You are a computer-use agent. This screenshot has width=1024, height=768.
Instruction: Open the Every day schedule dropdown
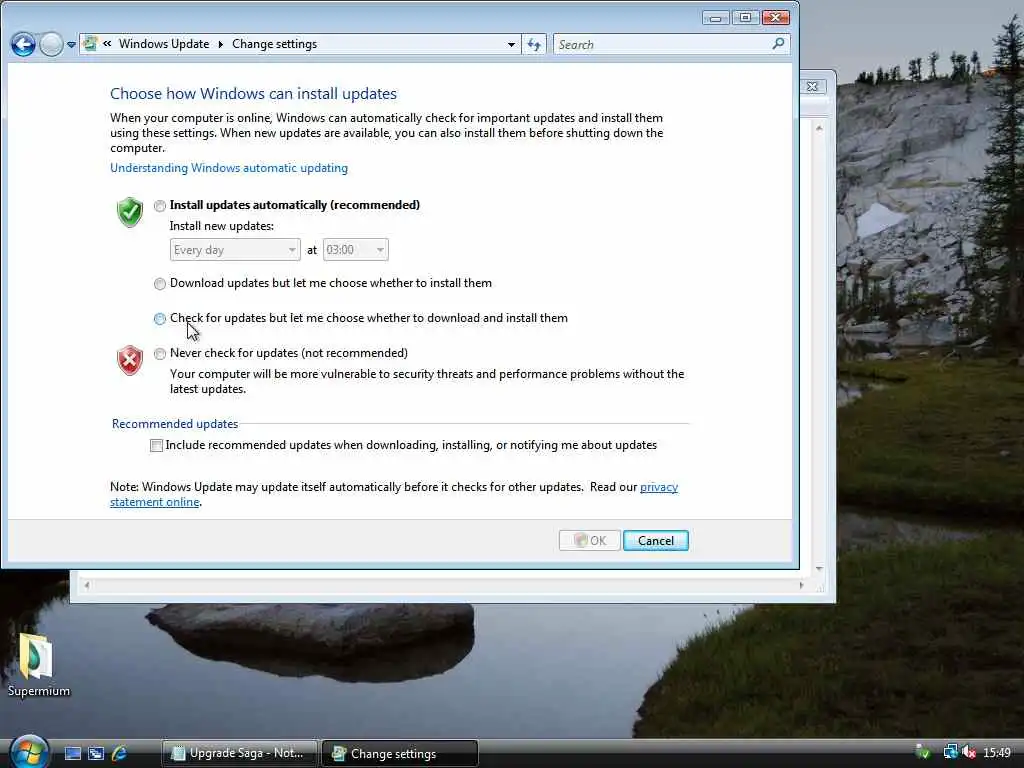coord(234,249)
